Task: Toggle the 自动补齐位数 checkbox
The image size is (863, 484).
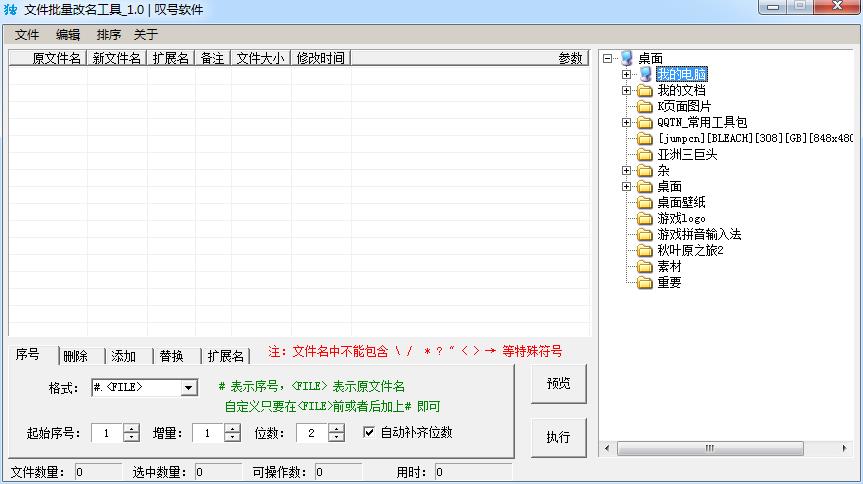Action: click(x=369, y=432)
